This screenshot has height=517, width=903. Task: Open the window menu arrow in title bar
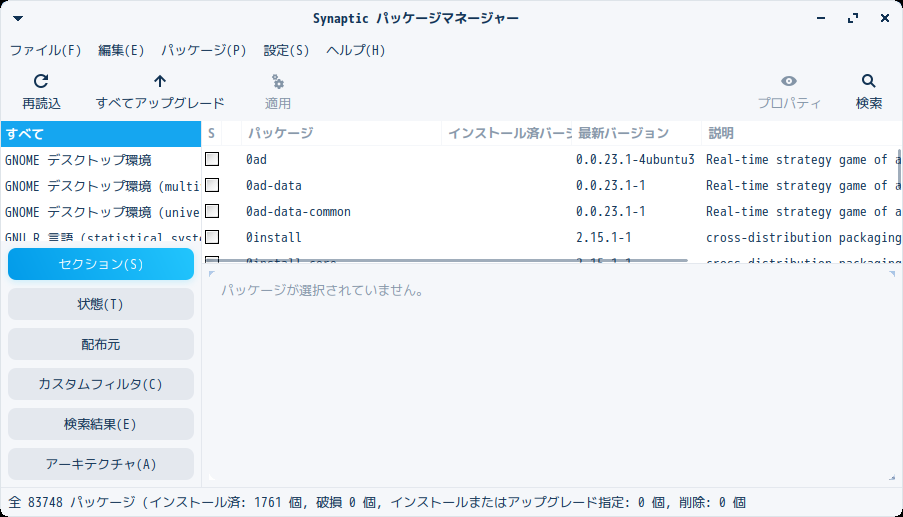(x=18, y=18)
